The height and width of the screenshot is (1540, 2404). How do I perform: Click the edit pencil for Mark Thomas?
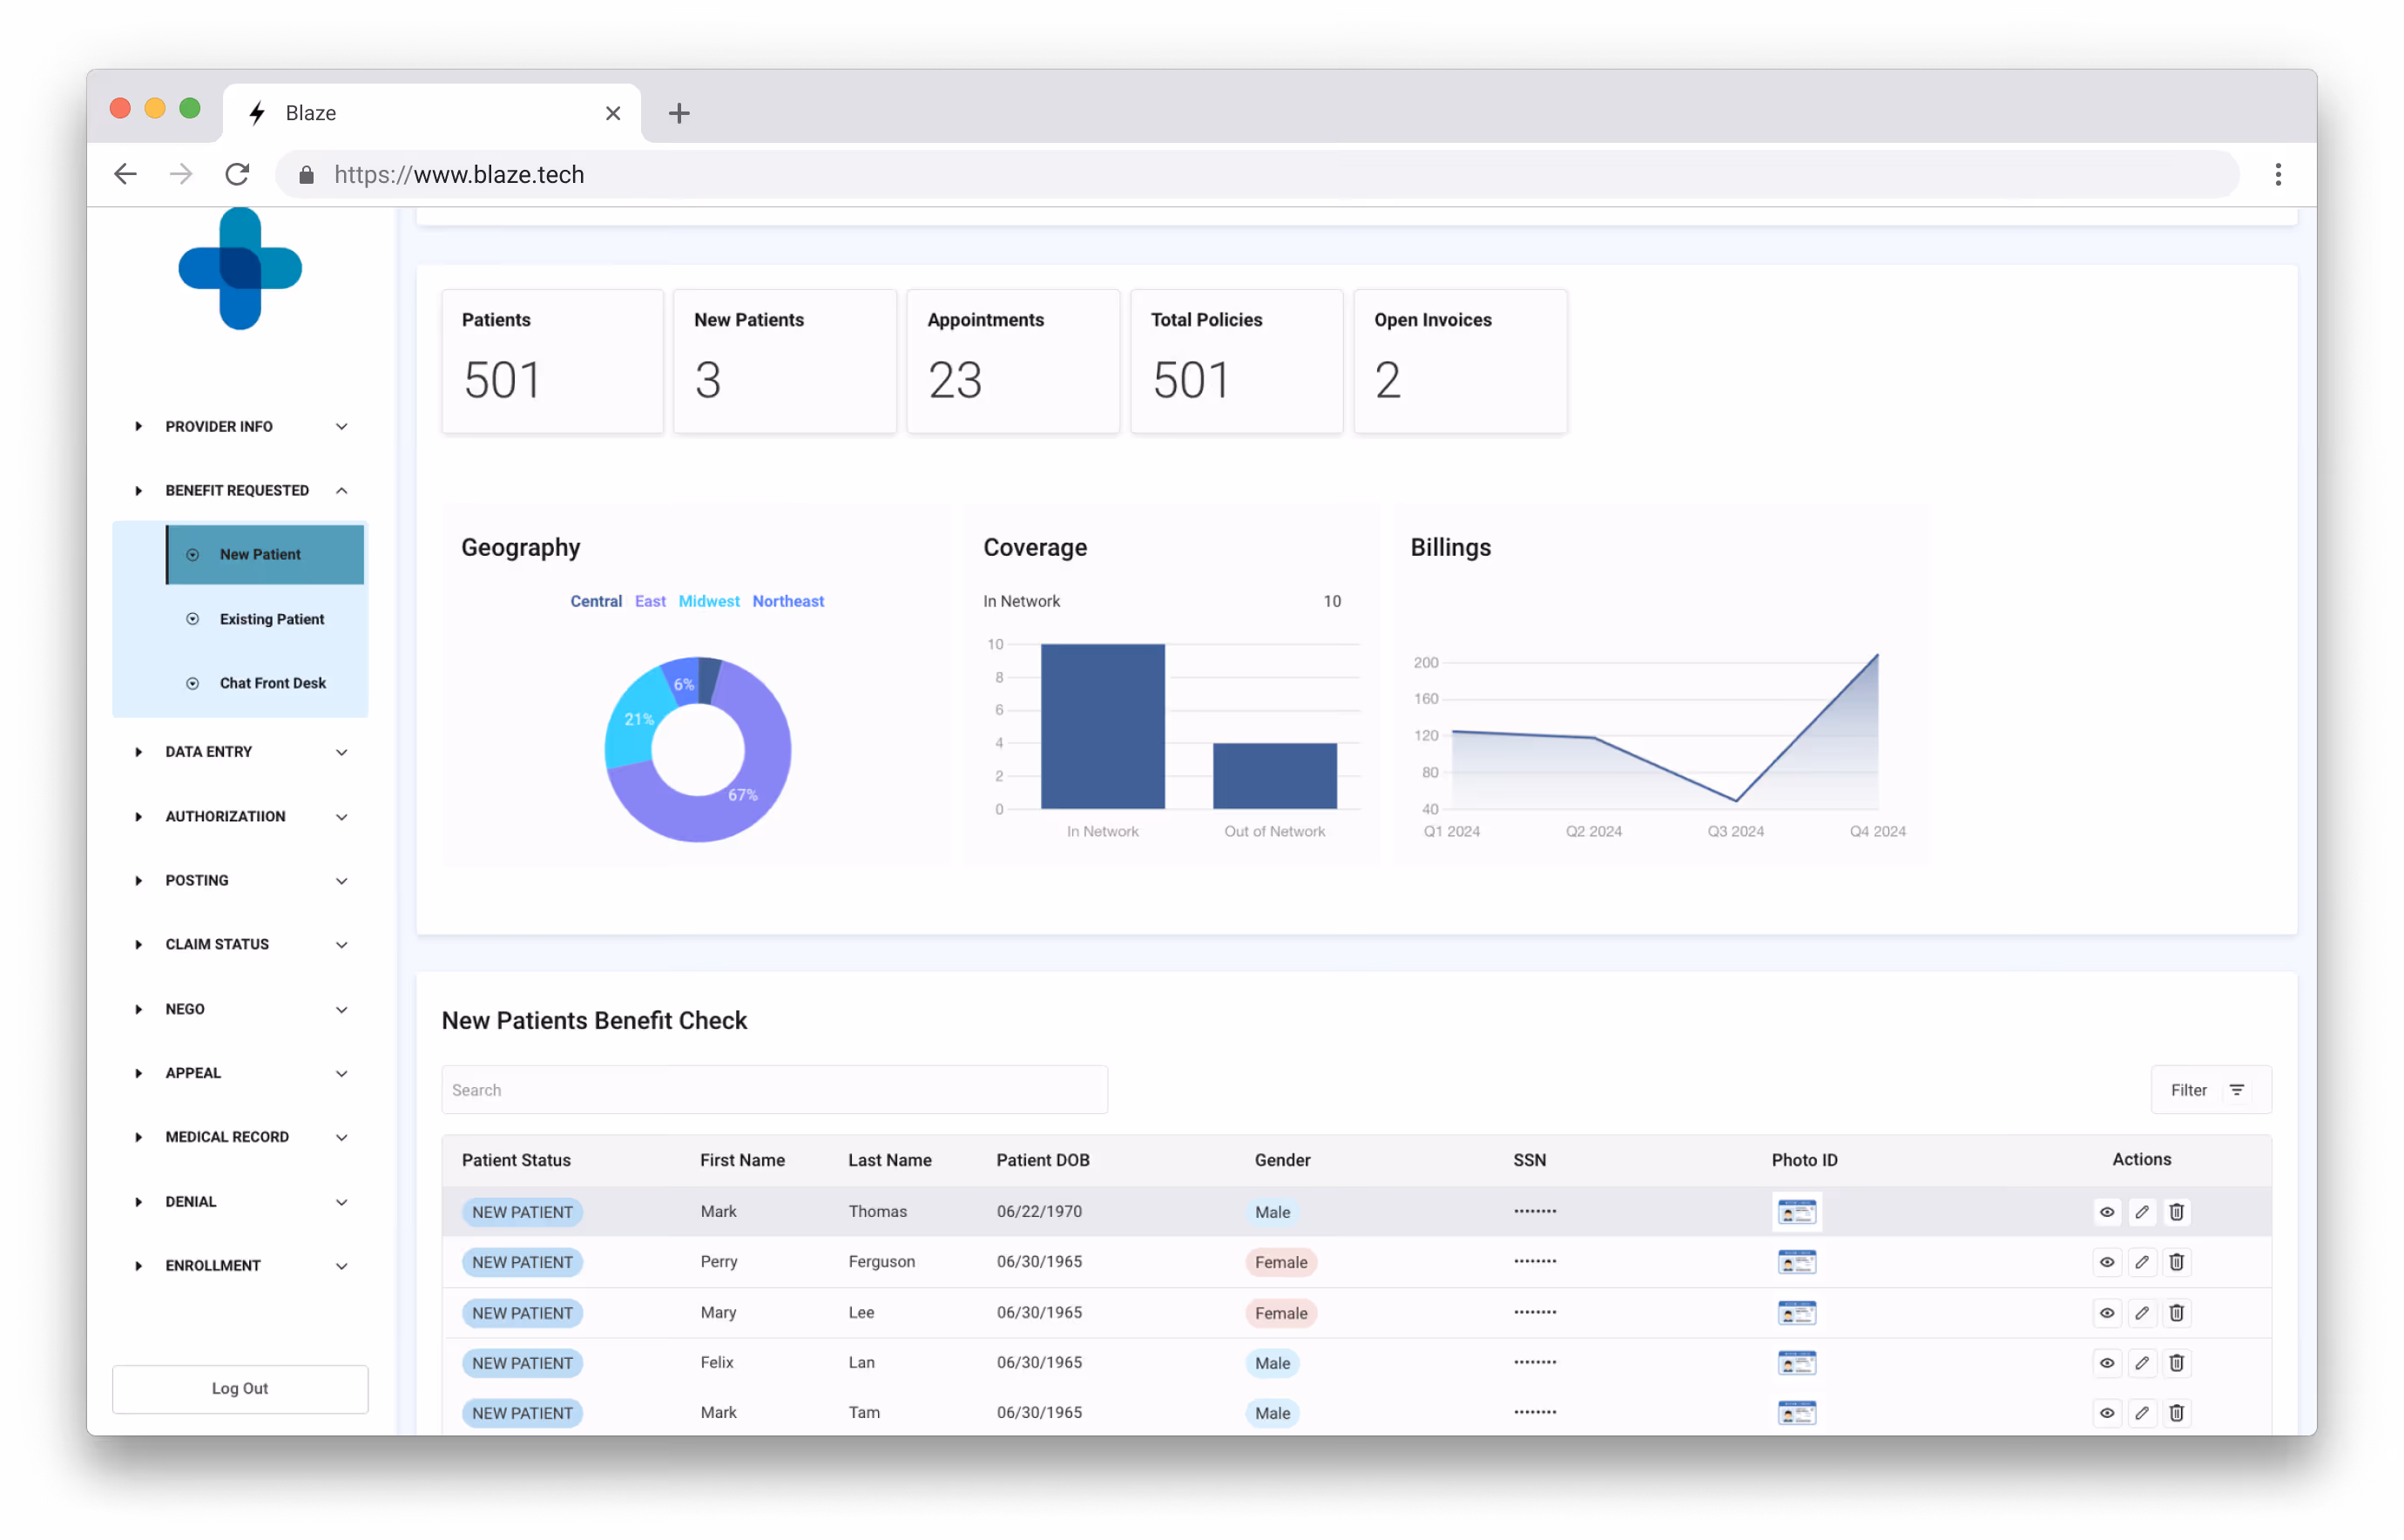click(x=2141, y=1212)
